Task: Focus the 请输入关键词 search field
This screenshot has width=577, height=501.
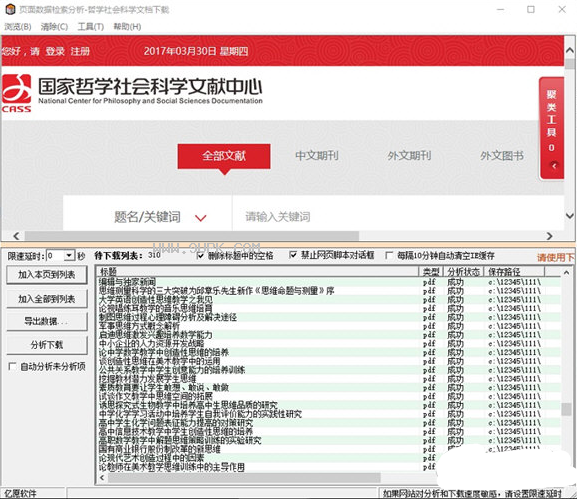Action: tap(398, 217)
